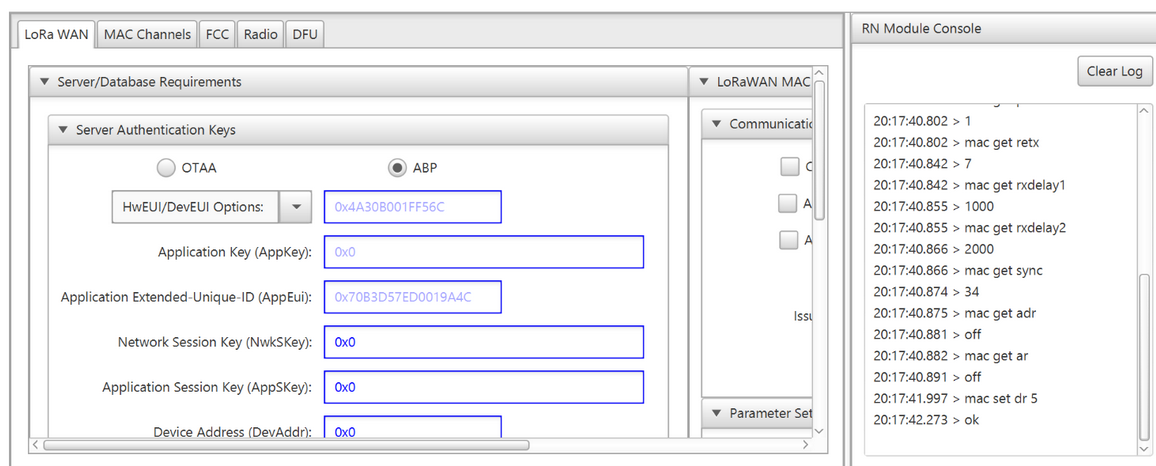
Task: Click the '> 1000' log line
Action: click(x=933, y=206)
